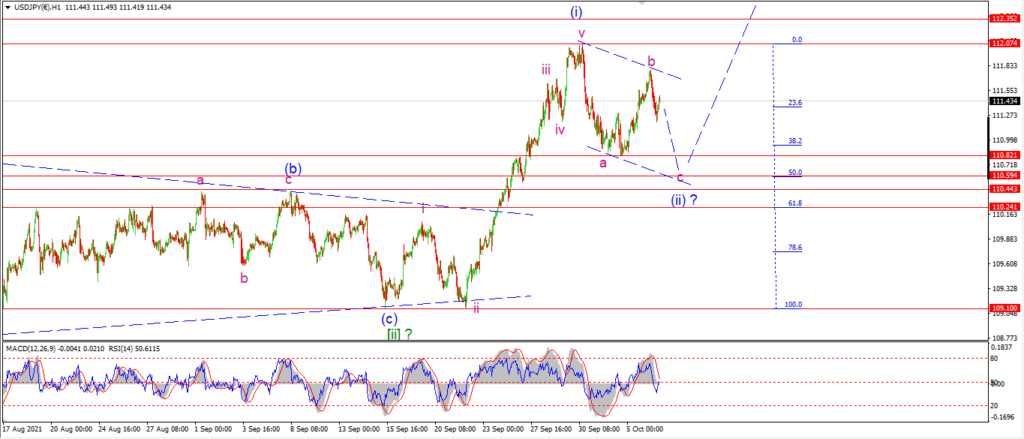Select the green "[ii] ?" wave label
This screenshot has height=439, width=1024.
[400, 334]
